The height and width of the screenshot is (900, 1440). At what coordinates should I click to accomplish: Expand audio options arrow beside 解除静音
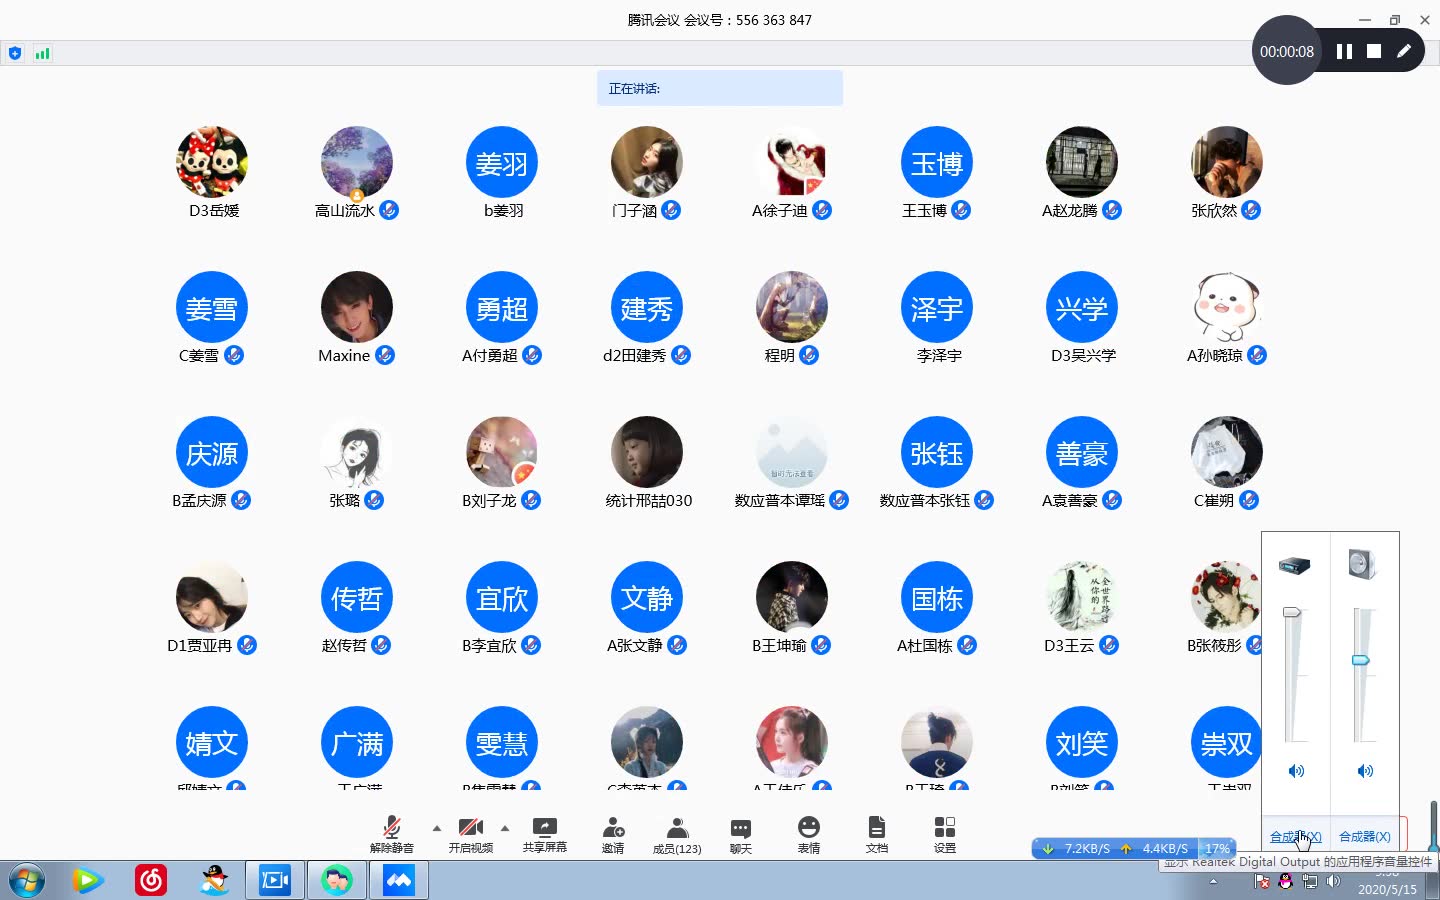click(x=436, y=828)
